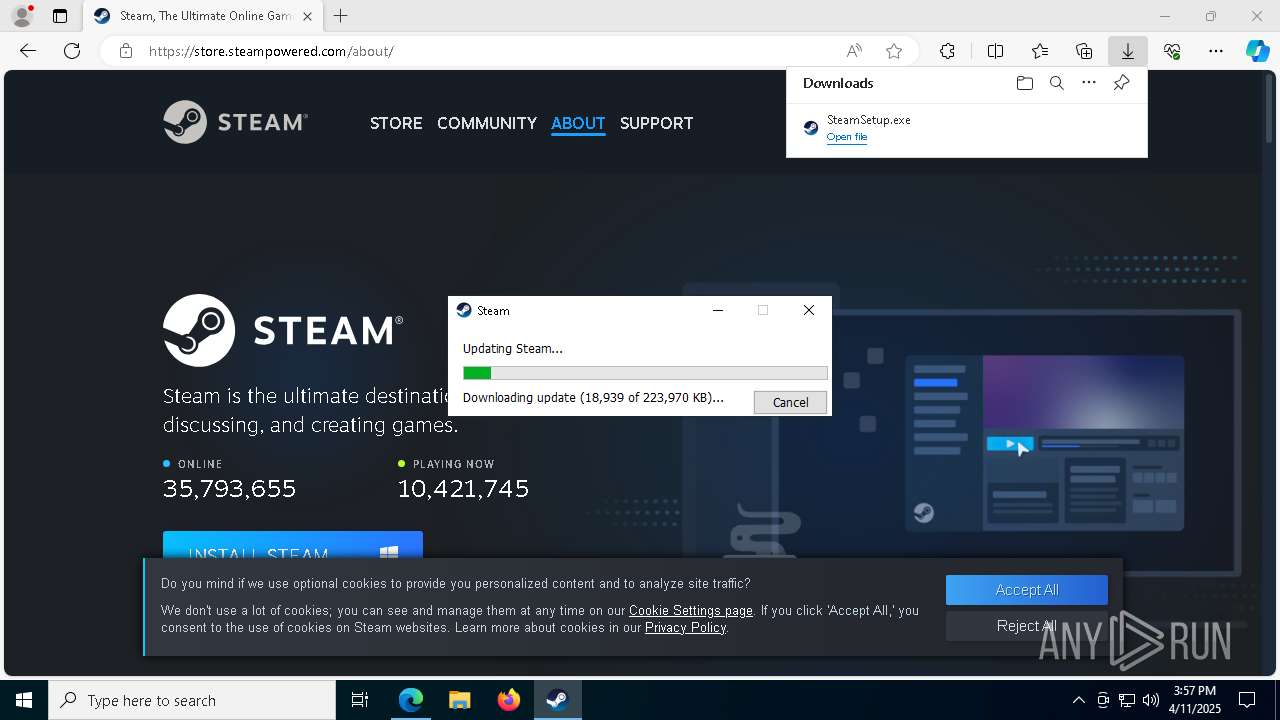1280x720 pixels.
Task: Open Cookie Settings page link
Action: [691, 610]
